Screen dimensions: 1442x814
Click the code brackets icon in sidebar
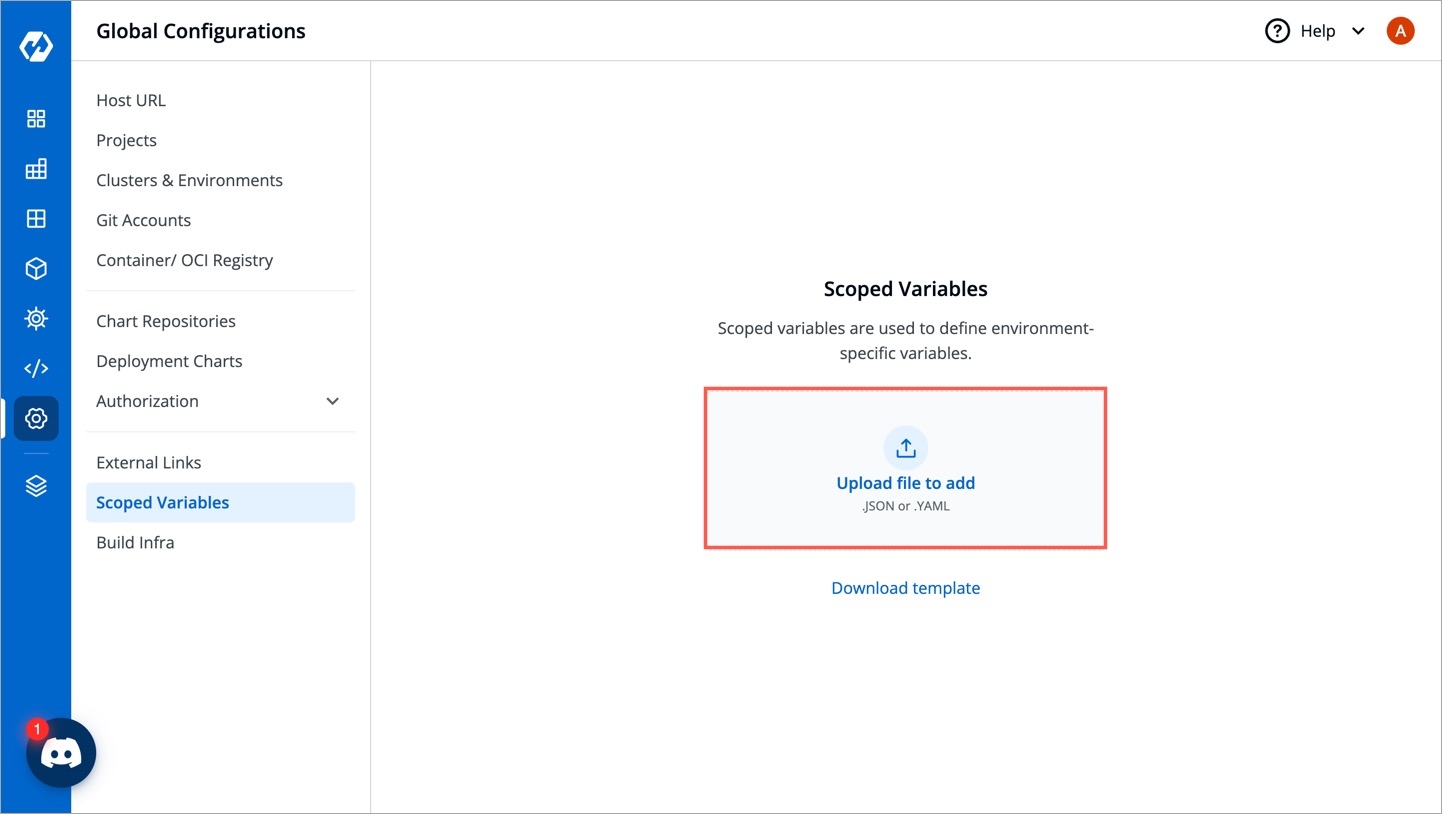coord(36,368)
